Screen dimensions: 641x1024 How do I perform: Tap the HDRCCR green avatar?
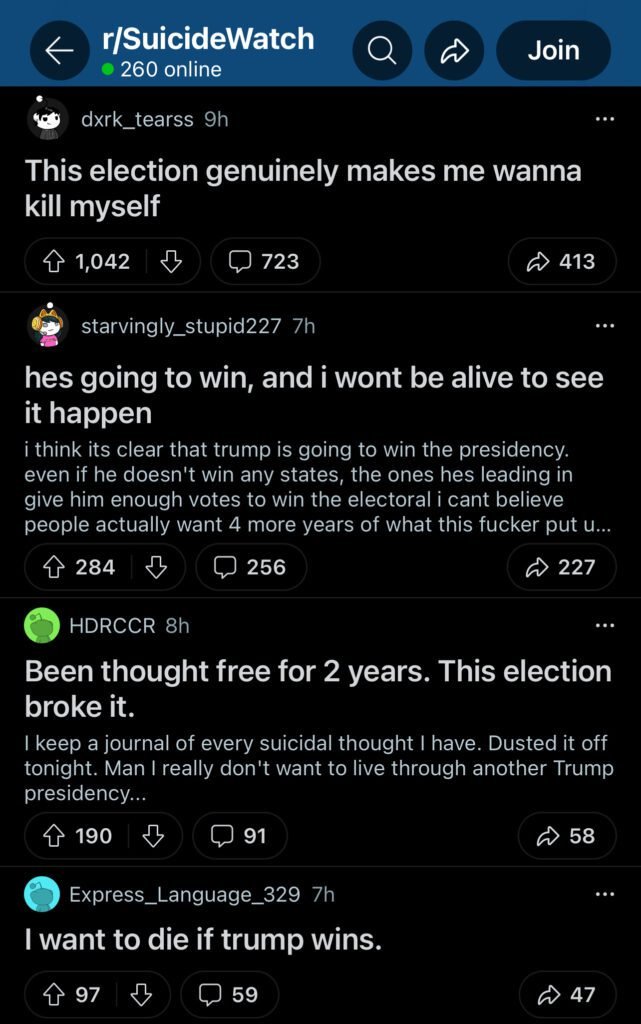click(42, 626)
